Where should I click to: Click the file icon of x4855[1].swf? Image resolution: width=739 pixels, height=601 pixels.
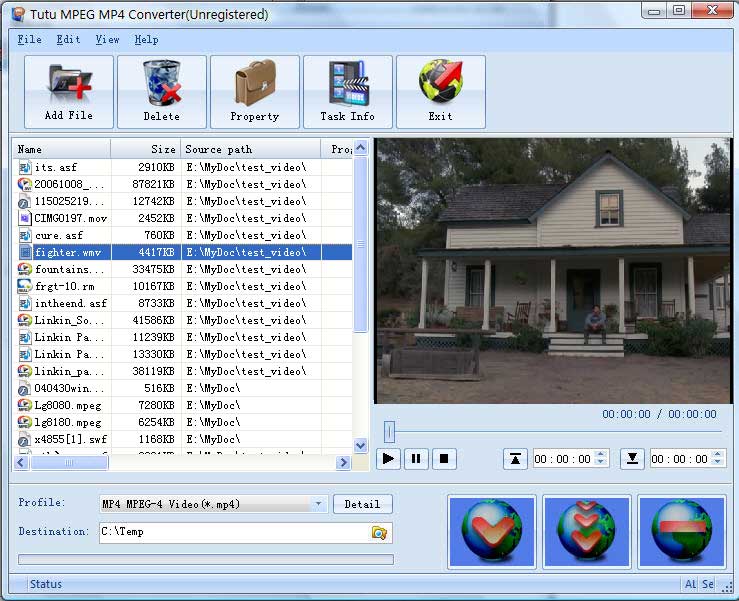tap(25, 439)
